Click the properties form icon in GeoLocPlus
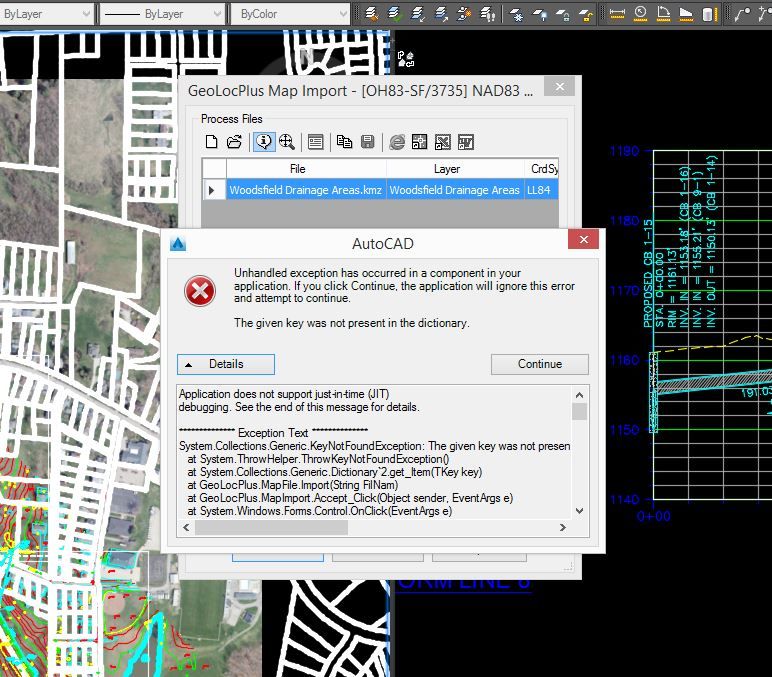 315,142
